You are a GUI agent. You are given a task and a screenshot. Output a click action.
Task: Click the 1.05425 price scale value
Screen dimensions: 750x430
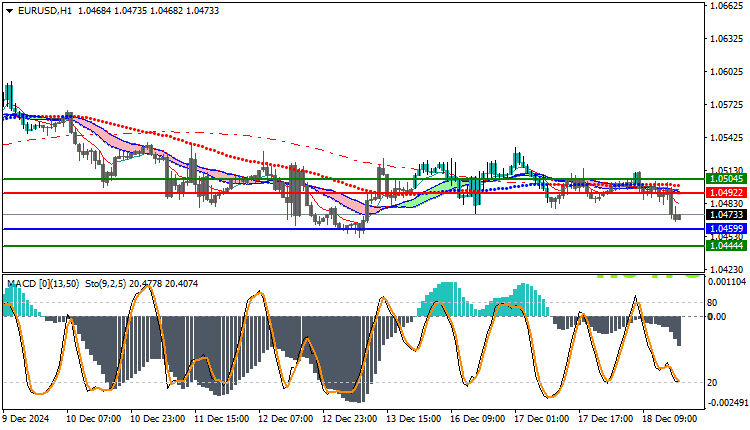click(x=727, y=138)
